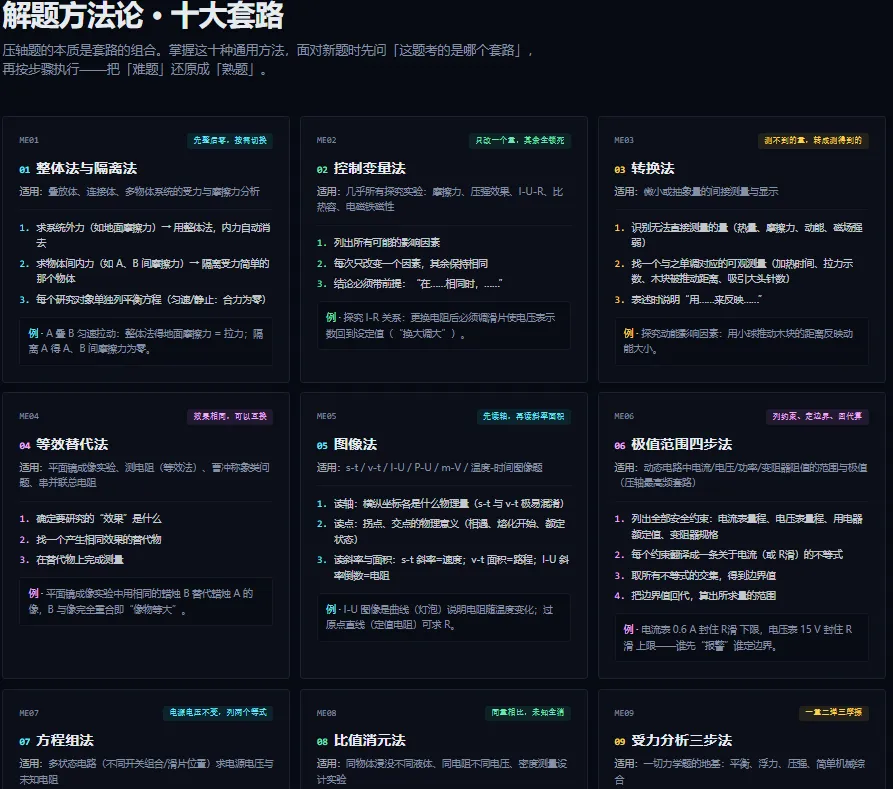This screenshot has height=789, width=893.
Task: Click the 适用 line 动态电路中电流/电压/功率
Action: 741,475
